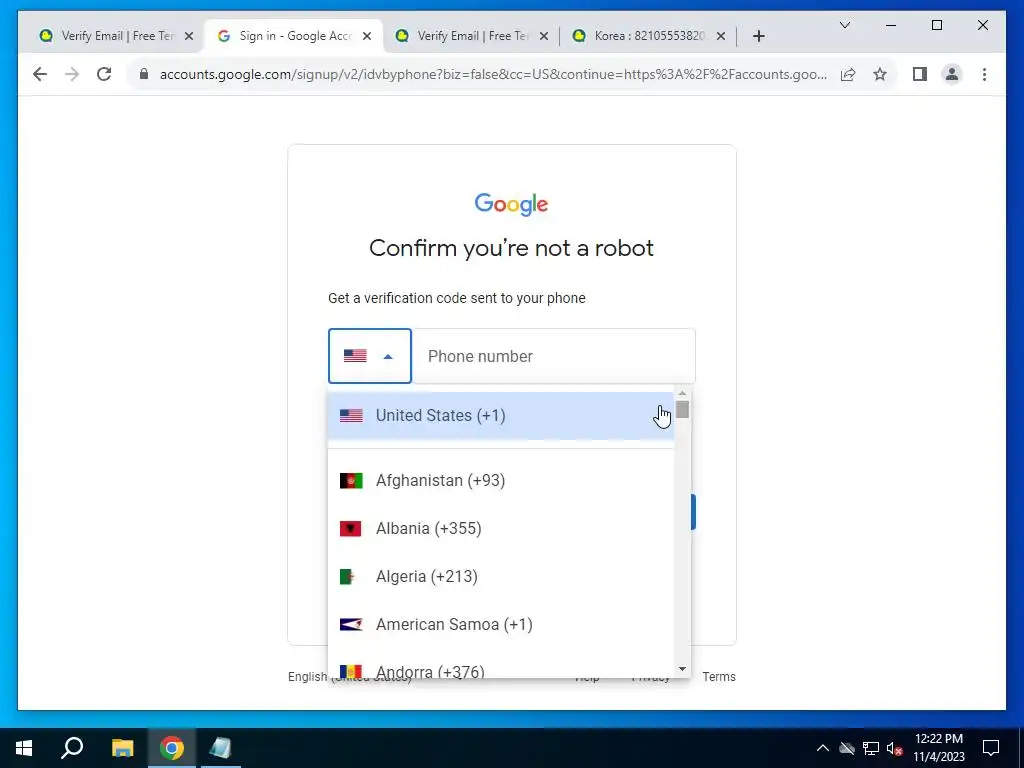Image resolution: width=1024 pixels, height=768 pixels.
Task: Click the browser forward arrow
Action: (x=72, y=74)
